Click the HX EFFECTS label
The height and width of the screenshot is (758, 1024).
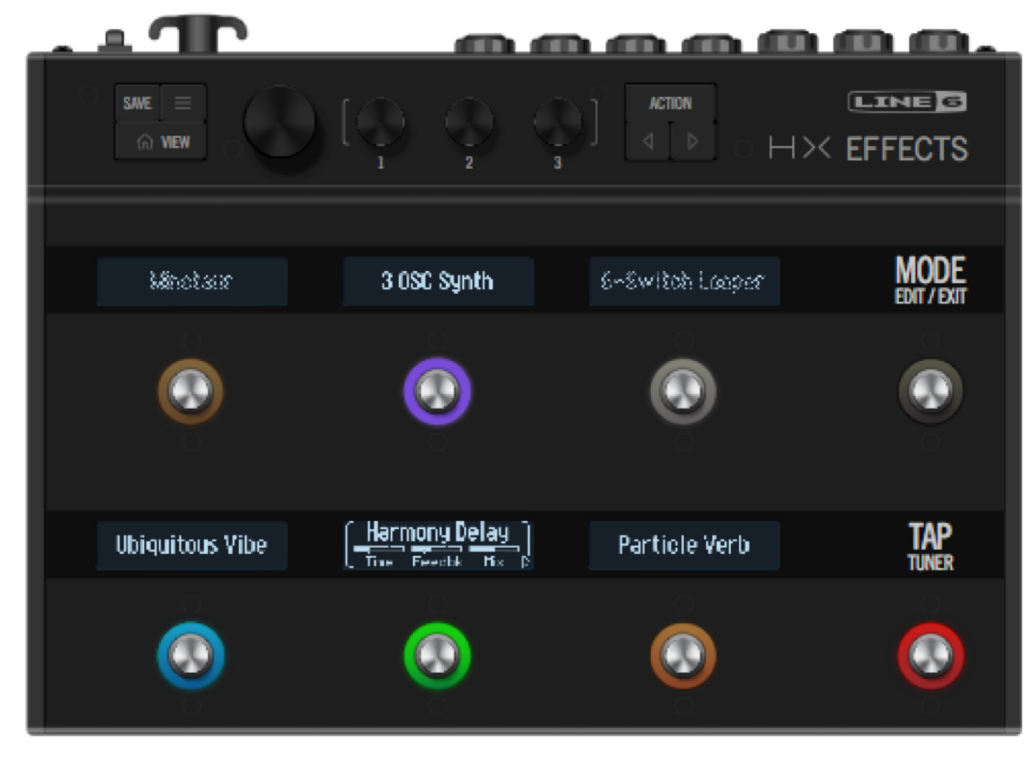[x=869, y=149]
